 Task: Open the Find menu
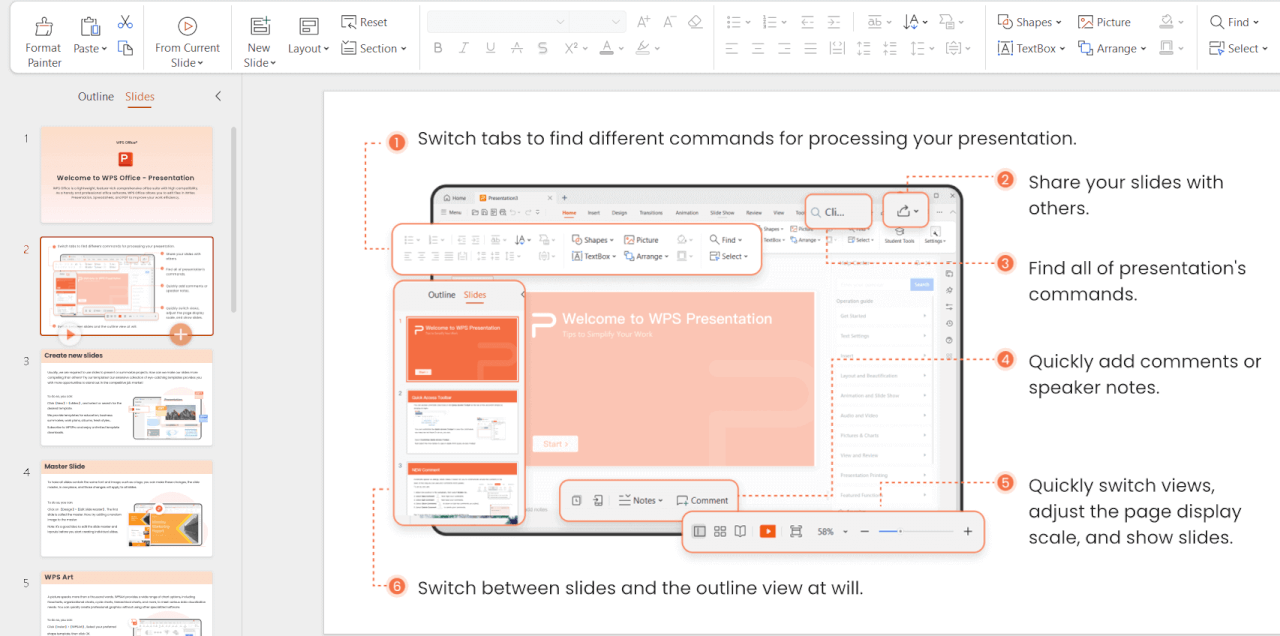(1235, 22)
